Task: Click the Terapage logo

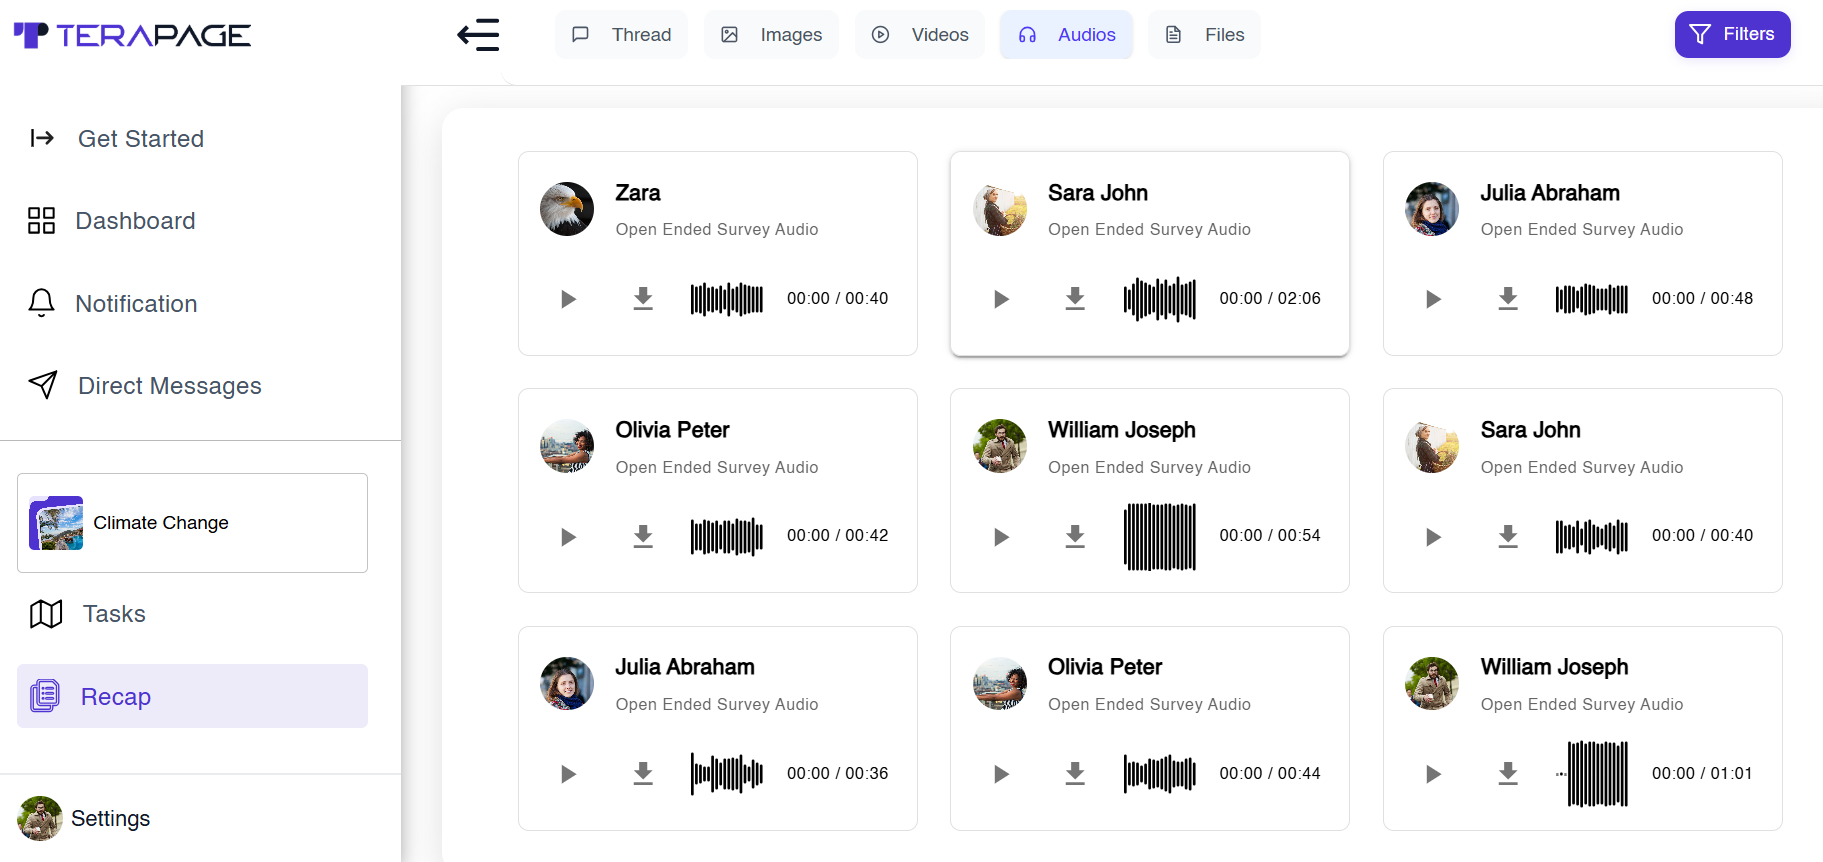Action: point(132,35)
